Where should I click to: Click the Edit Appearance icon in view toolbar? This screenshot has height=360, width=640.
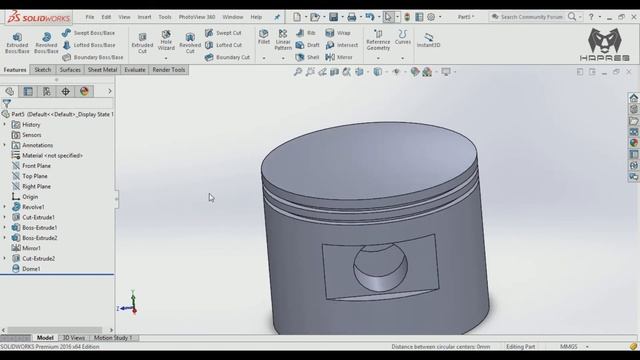pos(415,72)
